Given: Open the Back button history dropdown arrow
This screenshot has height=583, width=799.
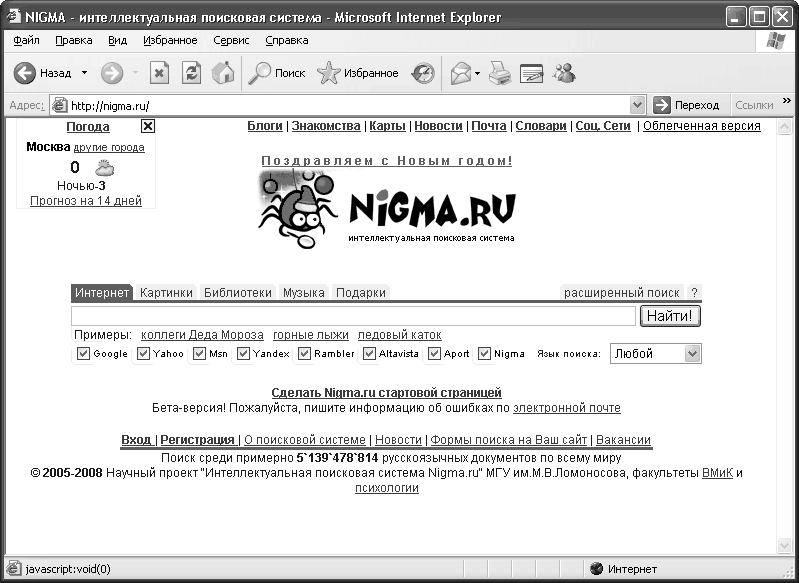Looking at the screenshot, I should (84, 73).
